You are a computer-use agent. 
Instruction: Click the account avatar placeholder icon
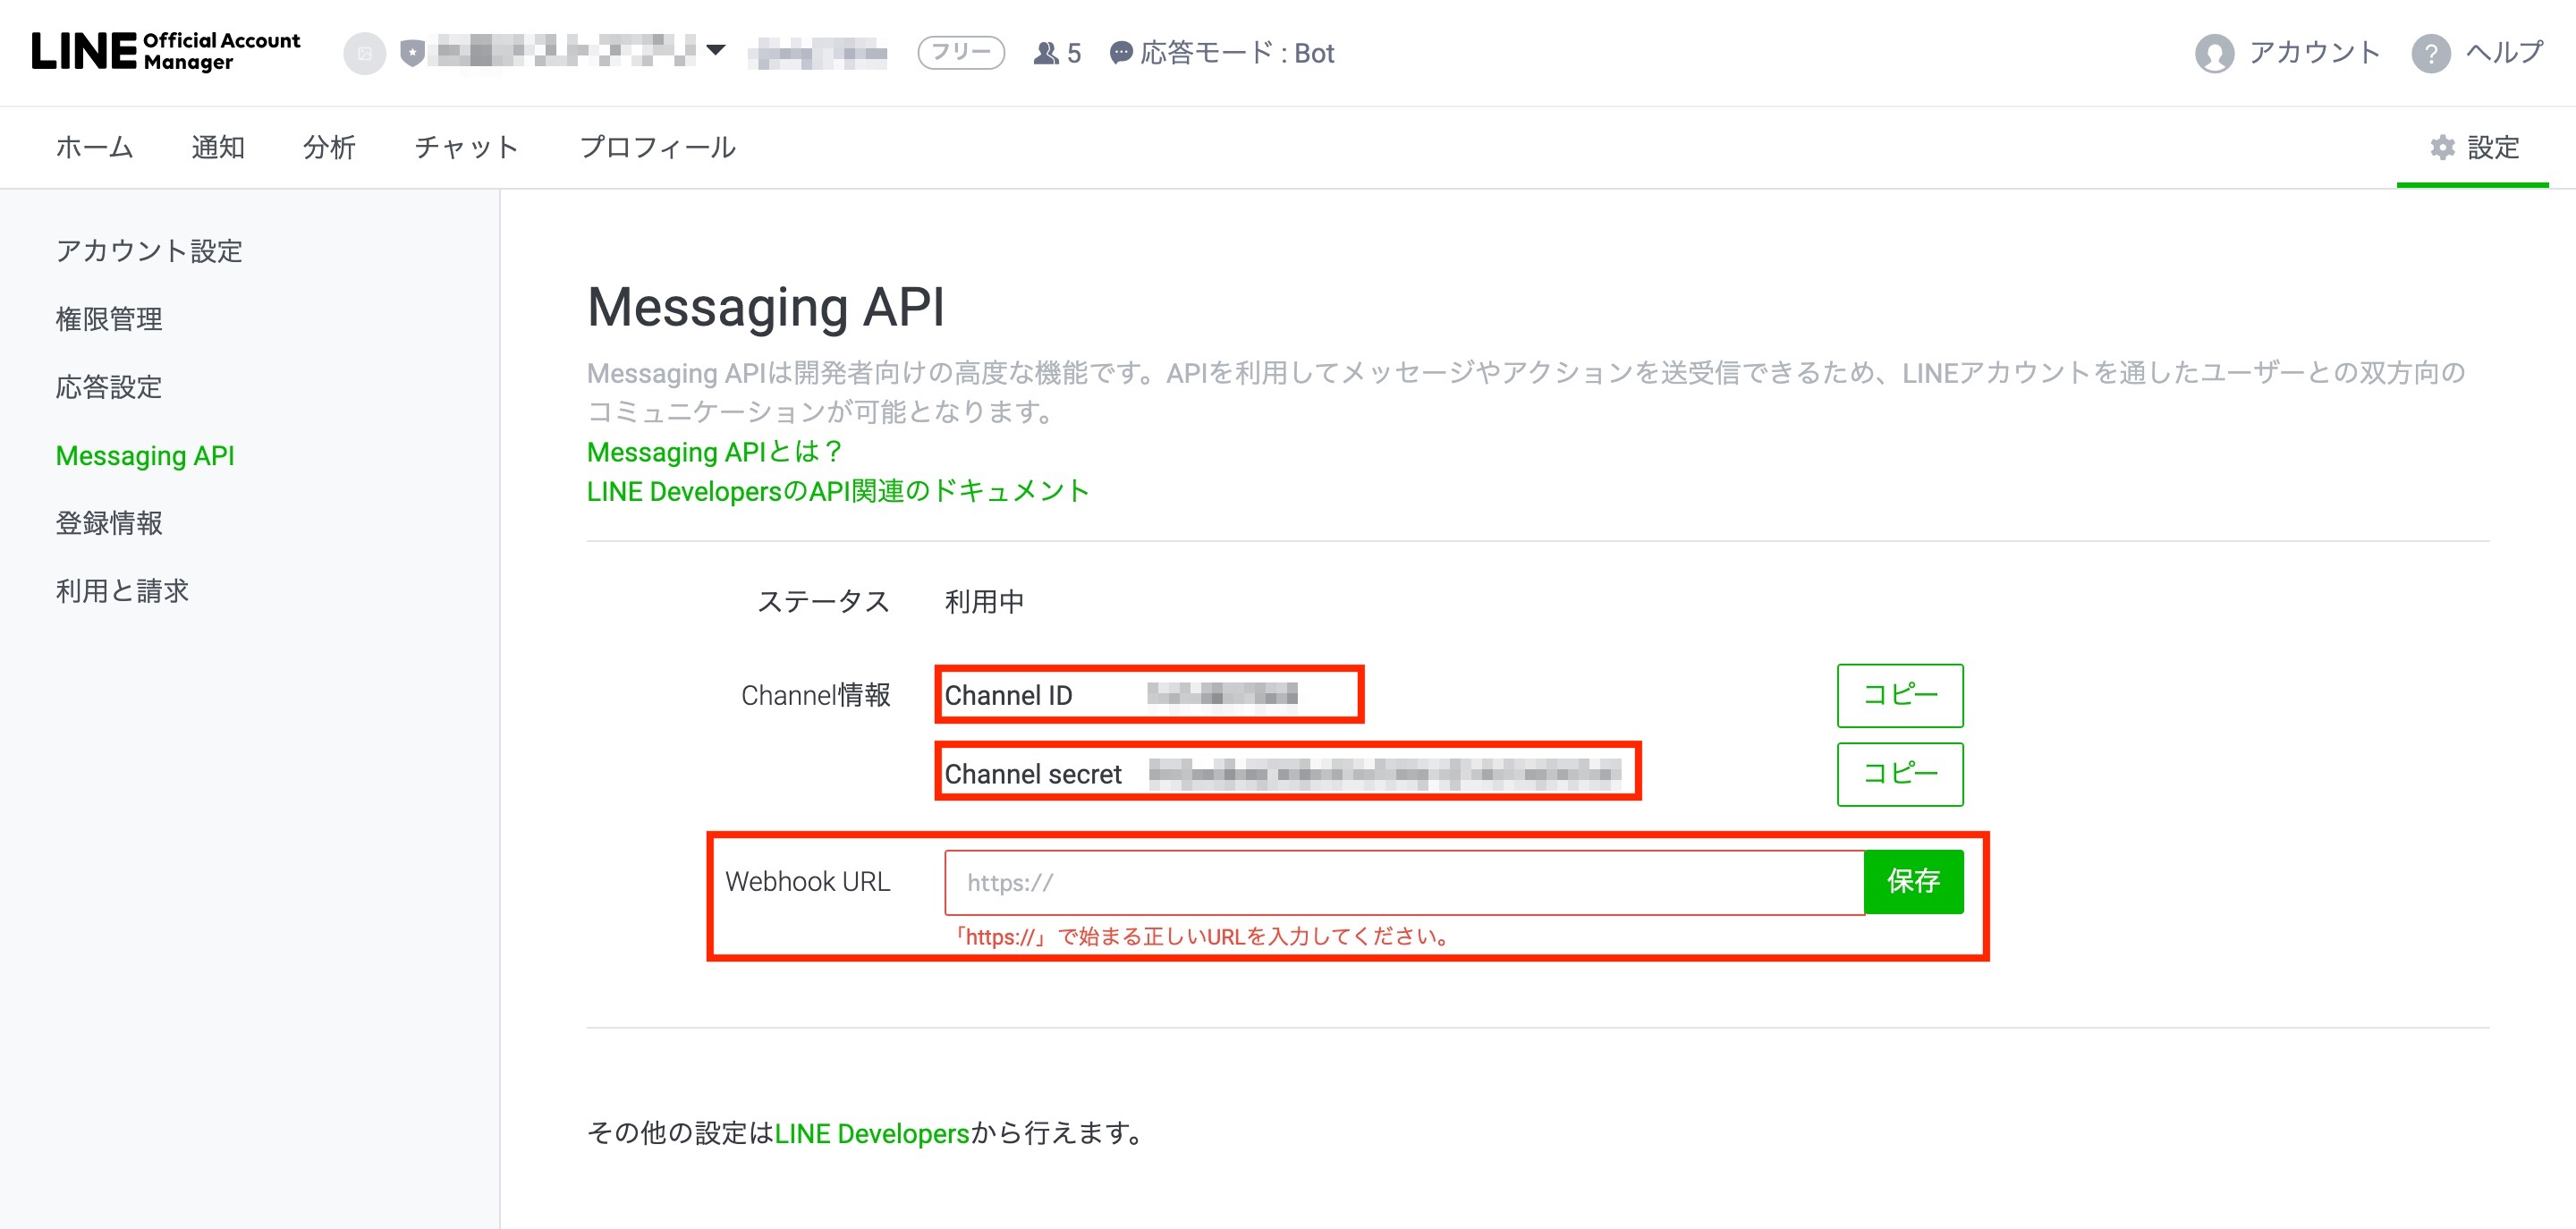coord(365,53)
